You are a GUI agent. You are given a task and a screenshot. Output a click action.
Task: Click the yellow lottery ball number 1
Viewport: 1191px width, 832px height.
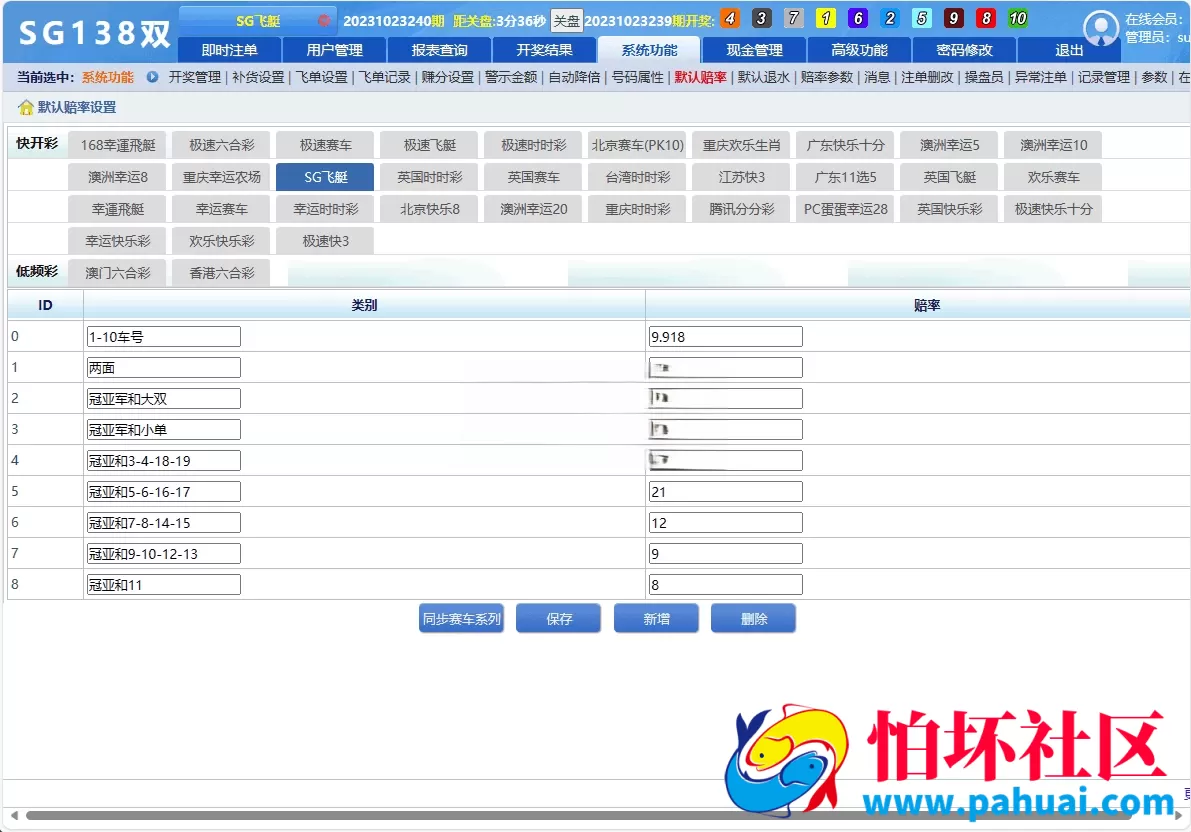(826, 18)
